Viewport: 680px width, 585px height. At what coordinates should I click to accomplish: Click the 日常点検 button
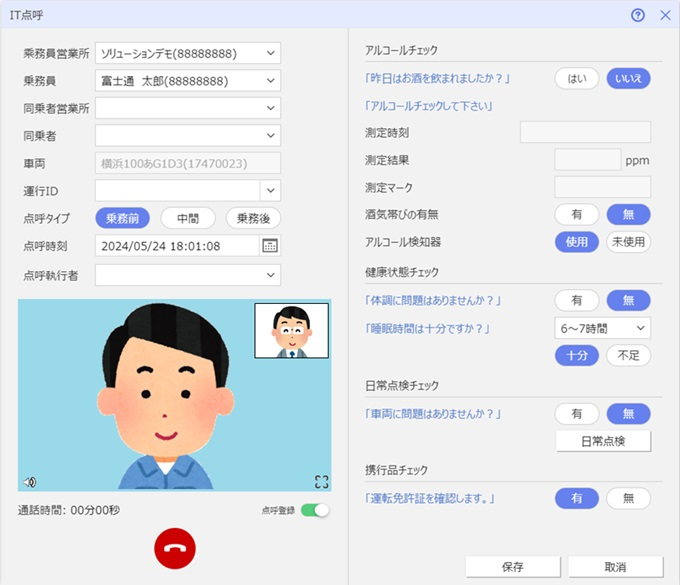pyautogui.click(x=603, y=441)
